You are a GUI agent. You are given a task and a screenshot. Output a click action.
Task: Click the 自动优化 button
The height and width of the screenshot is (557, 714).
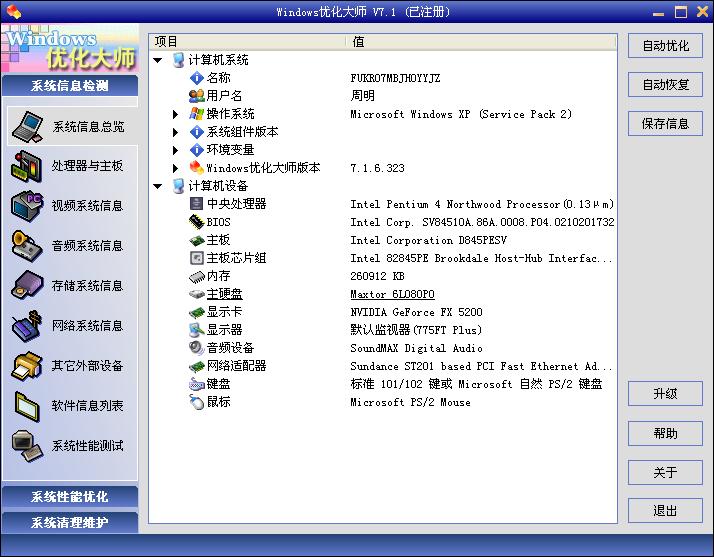point(665,46)
